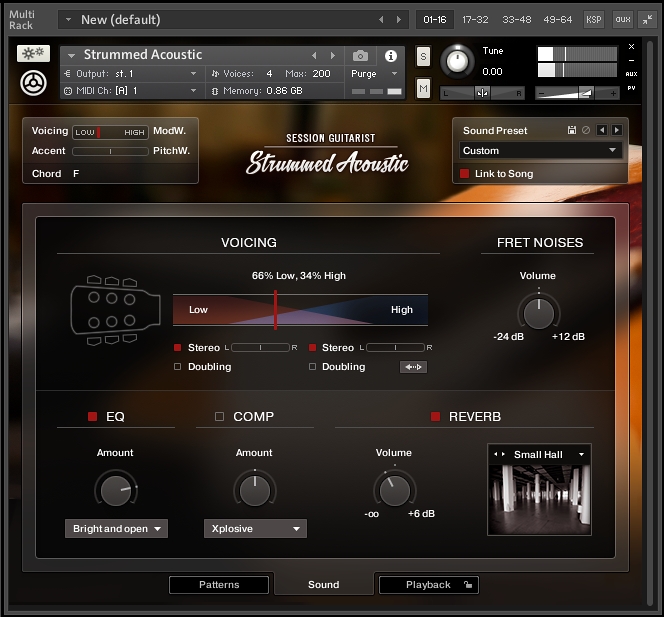Open the multi rack New (default) menu arrow
The image size is (664, 617).
(68, 19)
